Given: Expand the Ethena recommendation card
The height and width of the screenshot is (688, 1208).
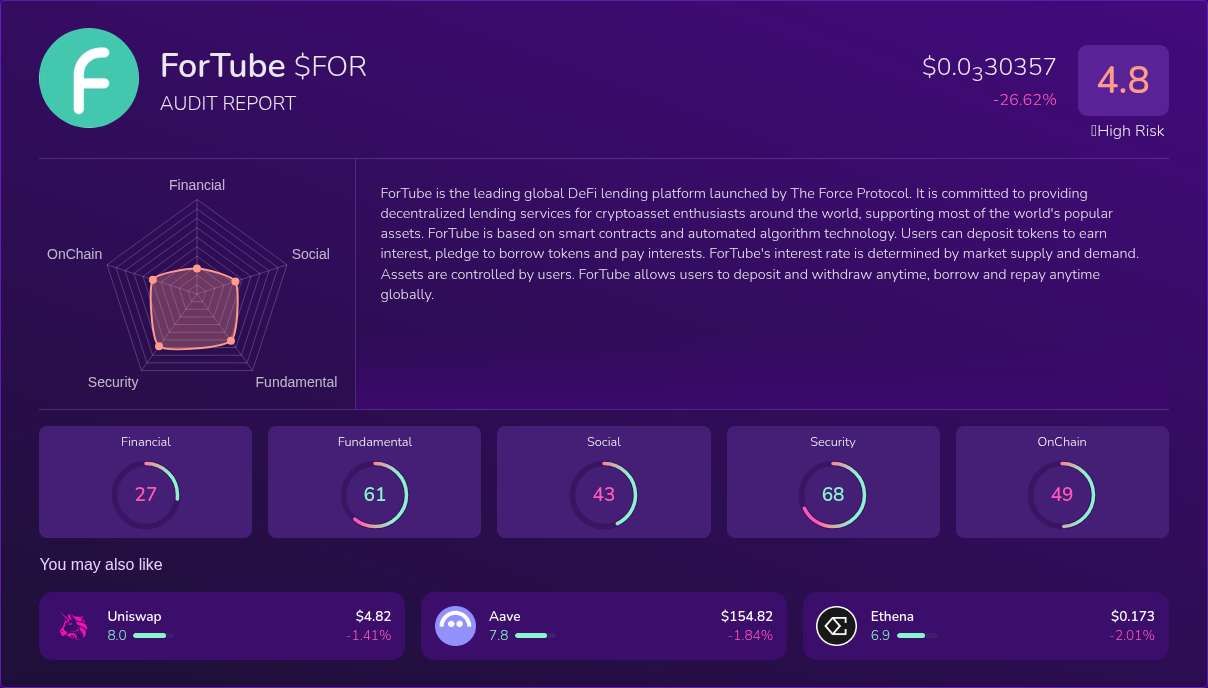Looking at the screenshot, I should [x=986, y=625].
